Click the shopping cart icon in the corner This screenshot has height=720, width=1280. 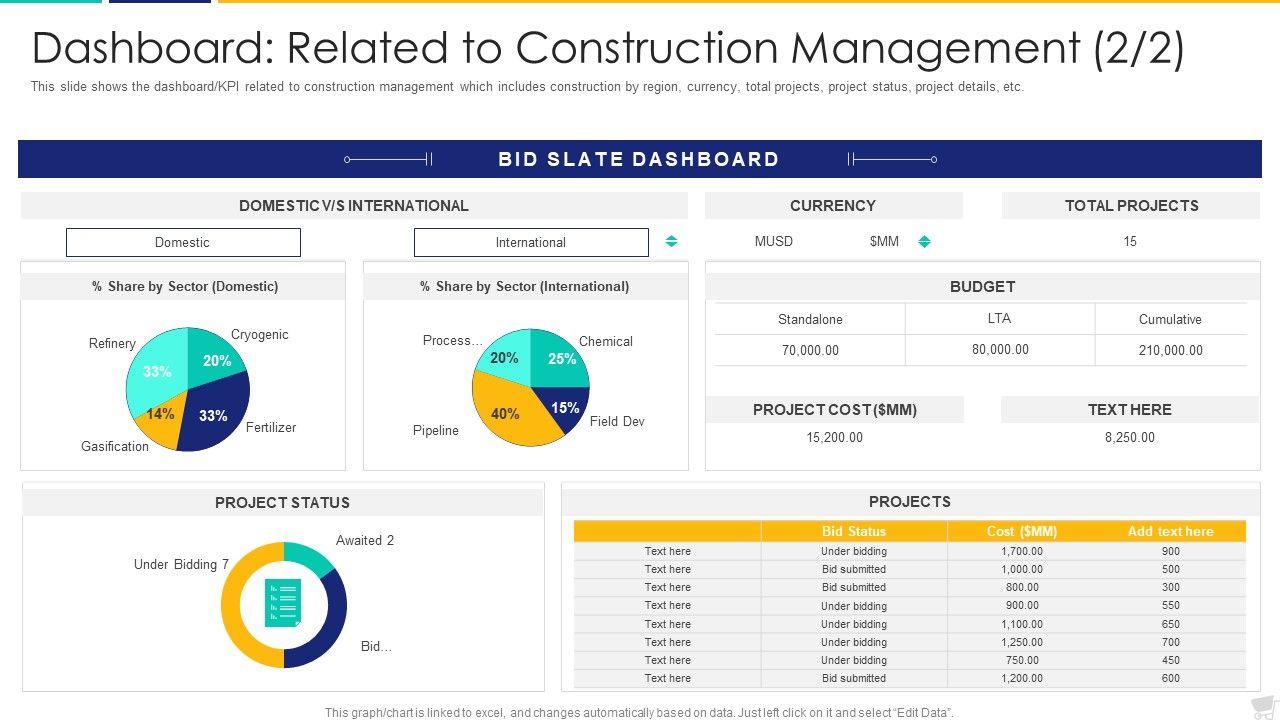(1264, 706)
